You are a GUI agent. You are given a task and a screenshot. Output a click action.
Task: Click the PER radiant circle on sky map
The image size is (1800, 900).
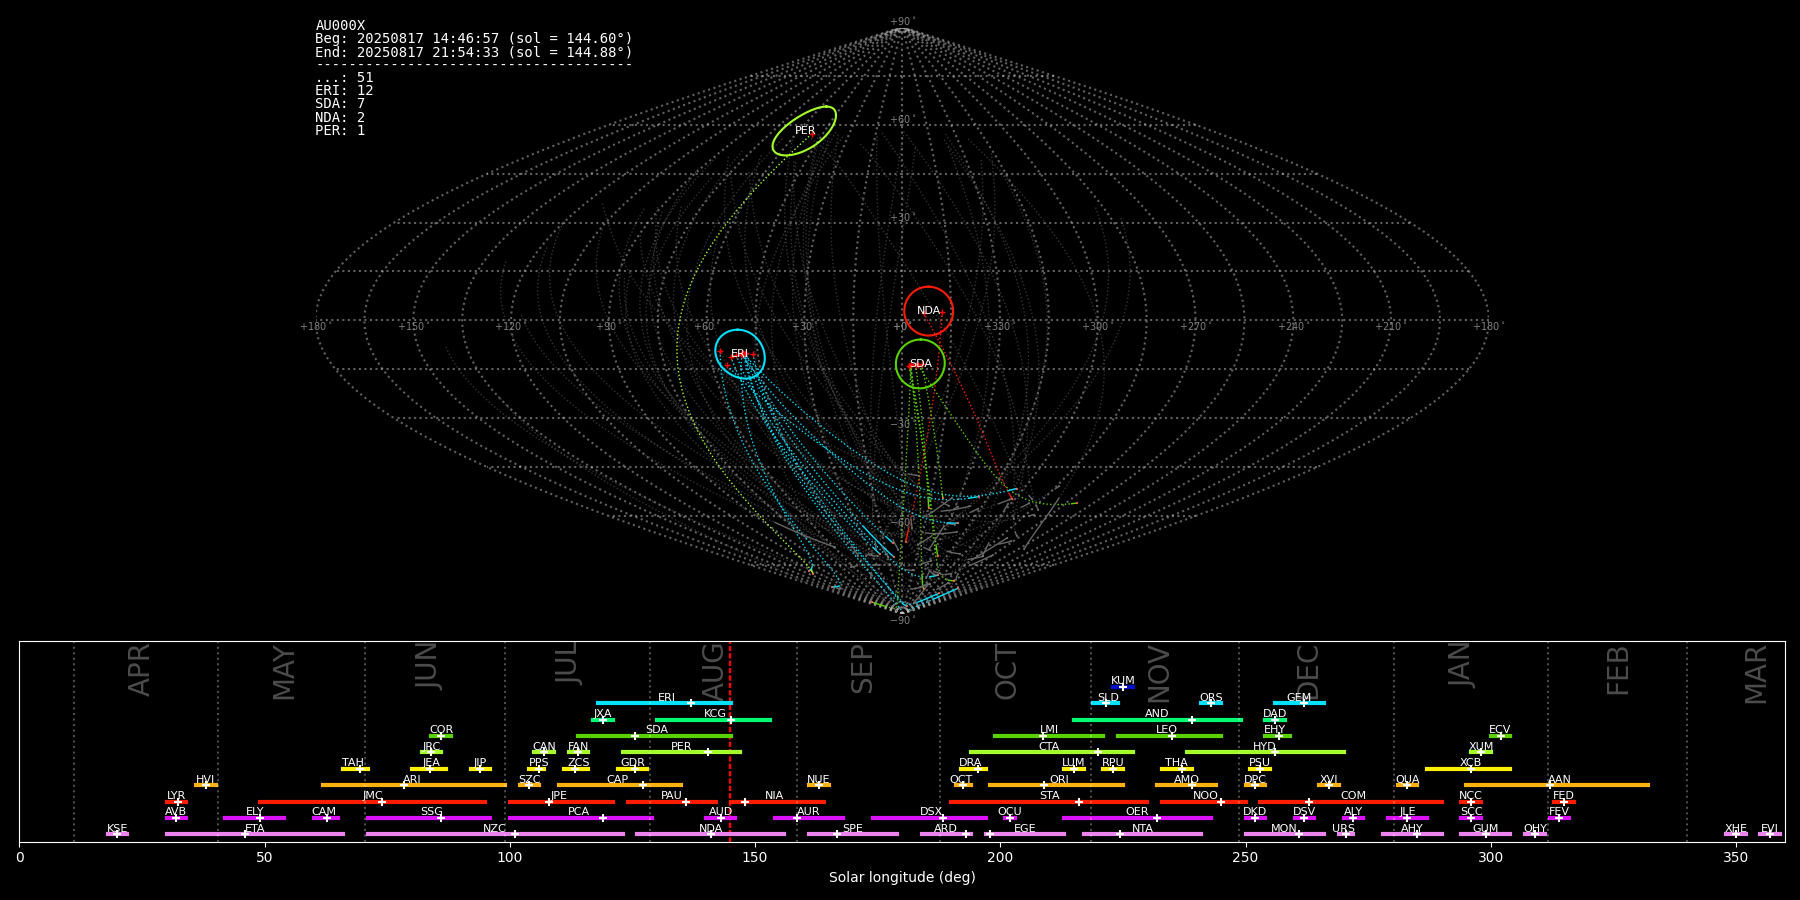804,131
